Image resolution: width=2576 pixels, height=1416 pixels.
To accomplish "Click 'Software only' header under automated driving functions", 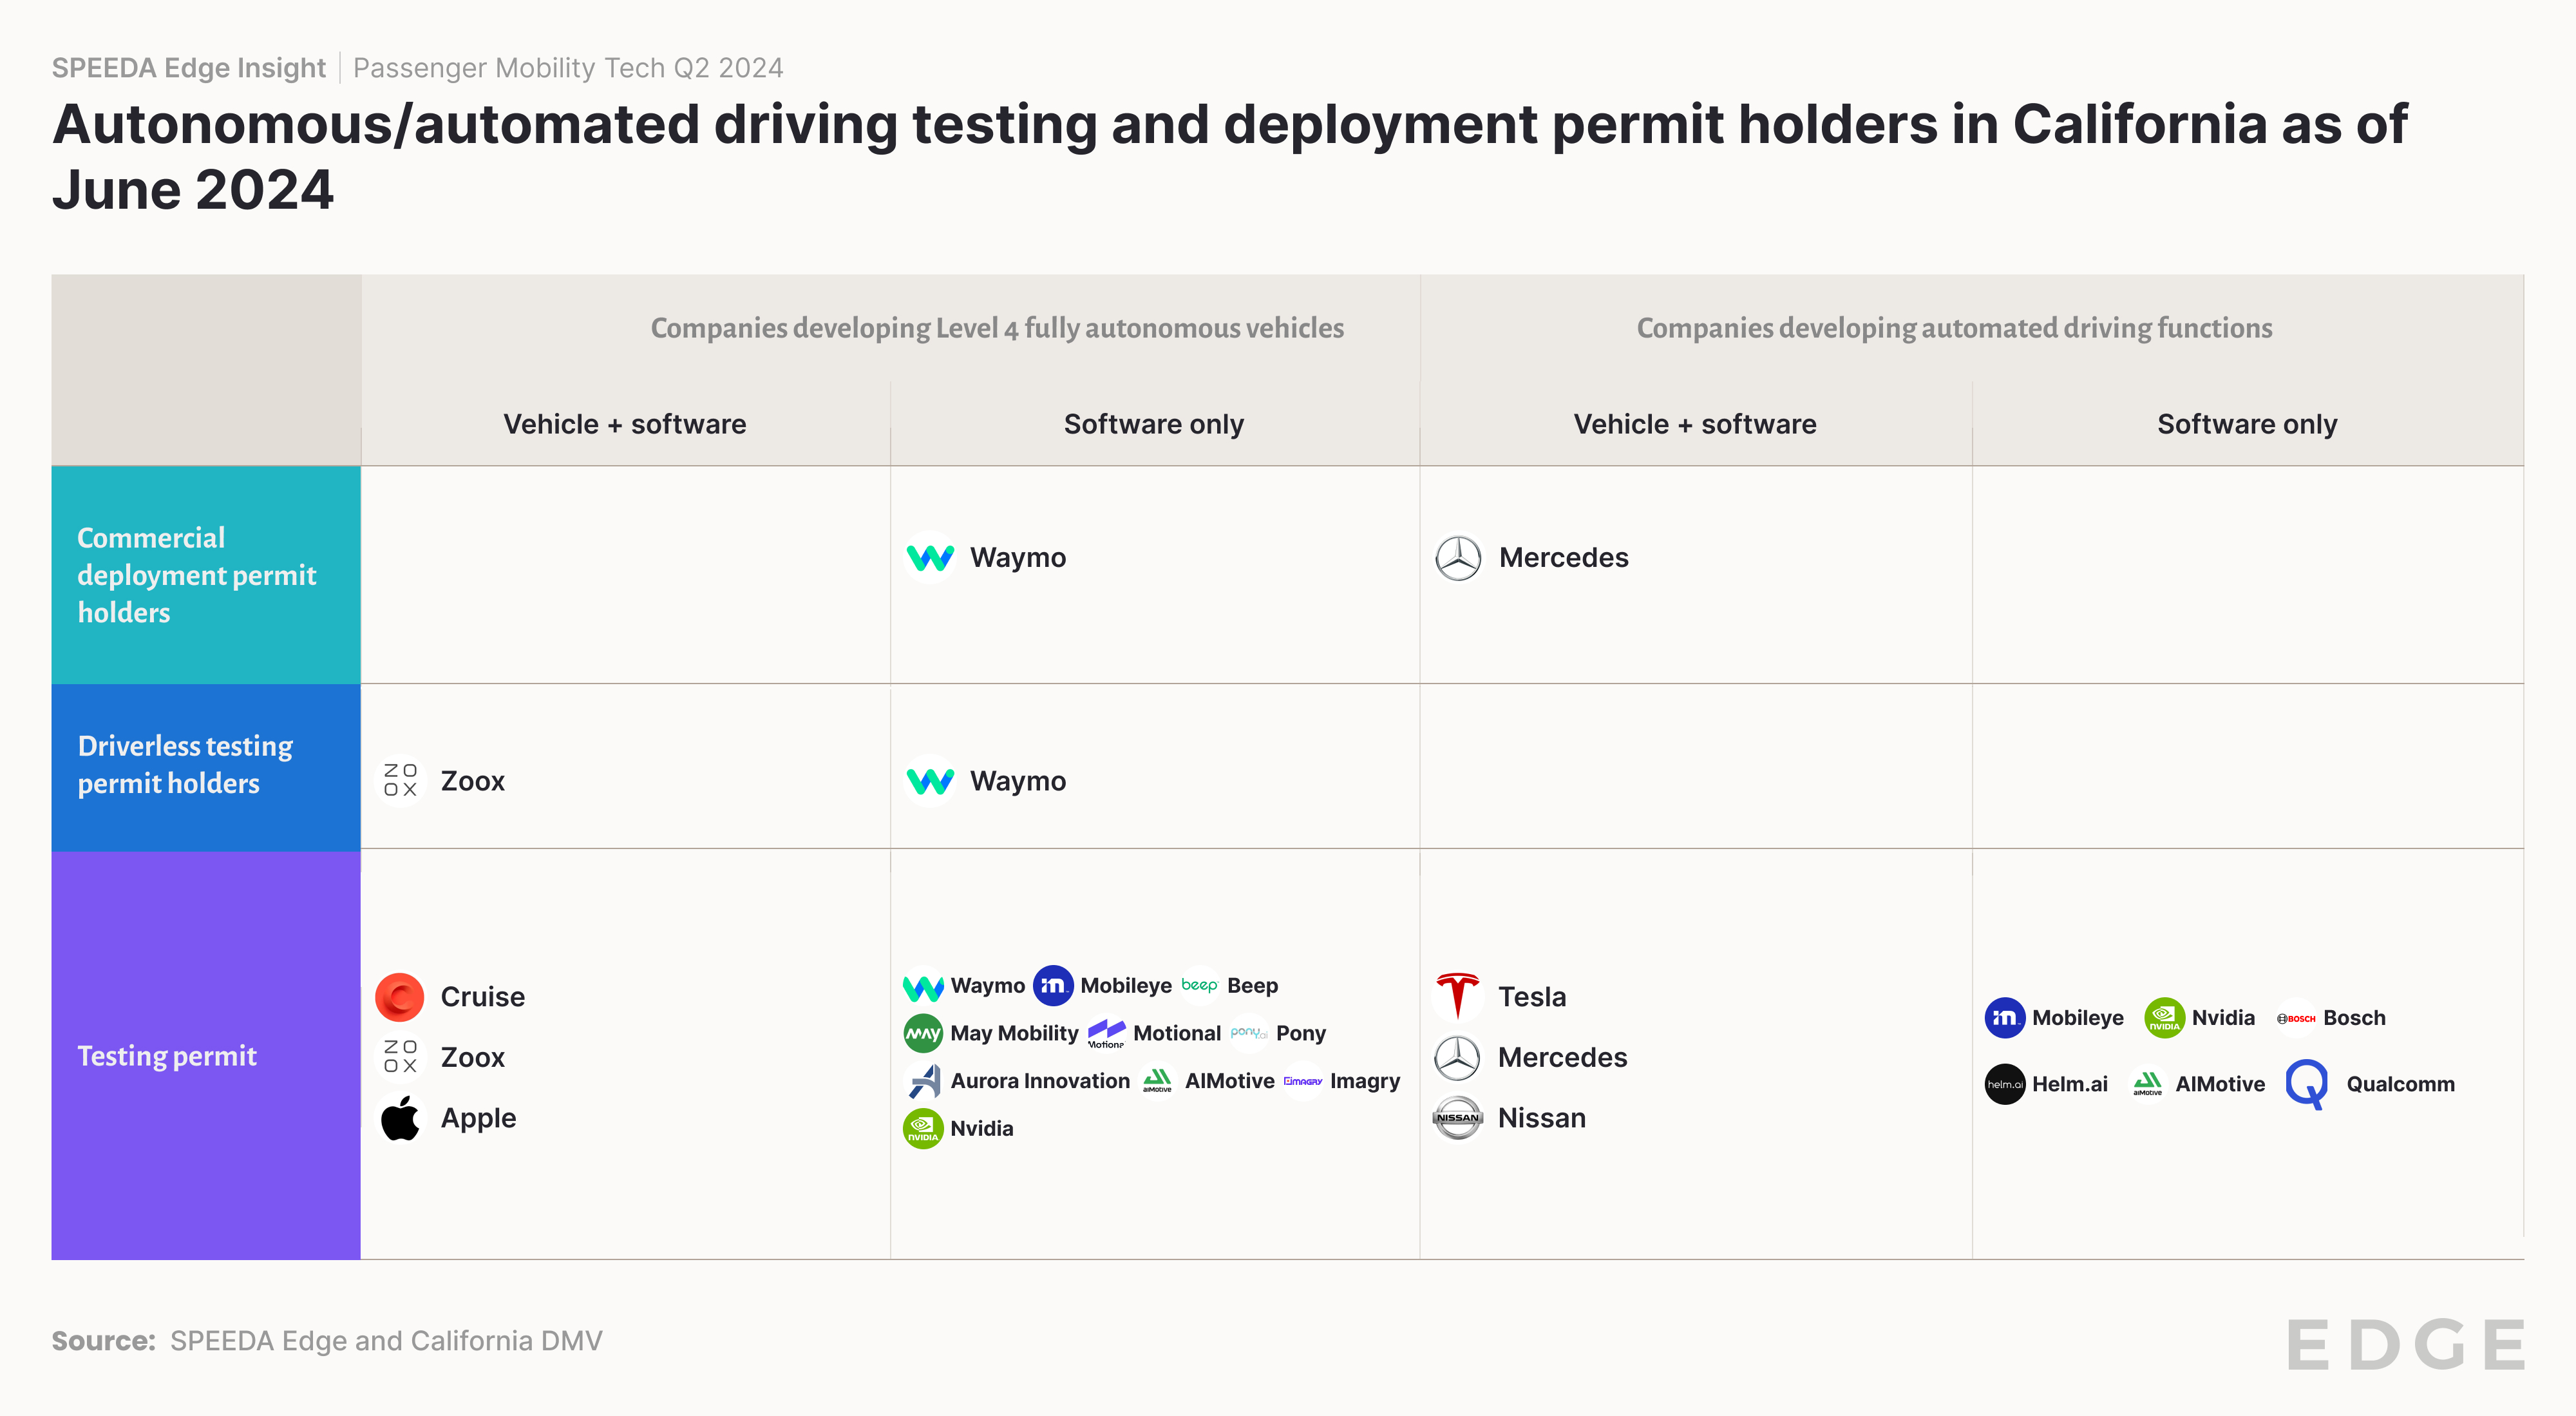I will click(x=2247, y=424).
